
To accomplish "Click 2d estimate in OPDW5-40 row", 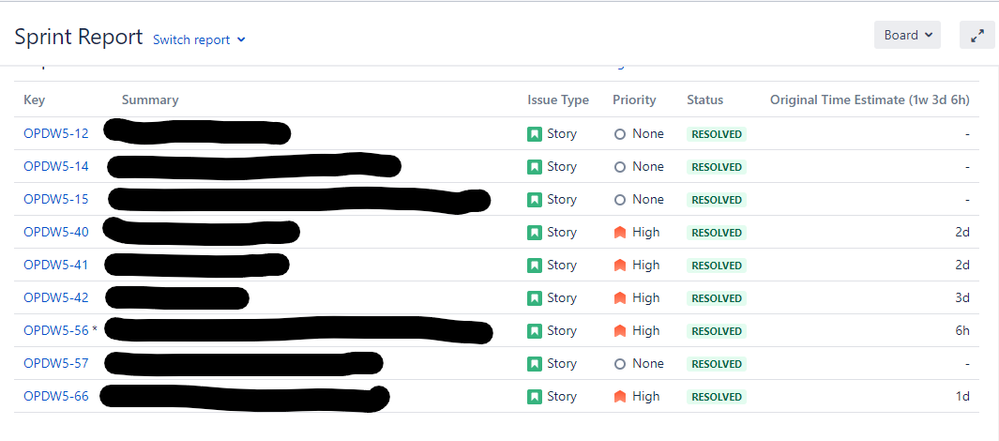I will click(962, 232).
